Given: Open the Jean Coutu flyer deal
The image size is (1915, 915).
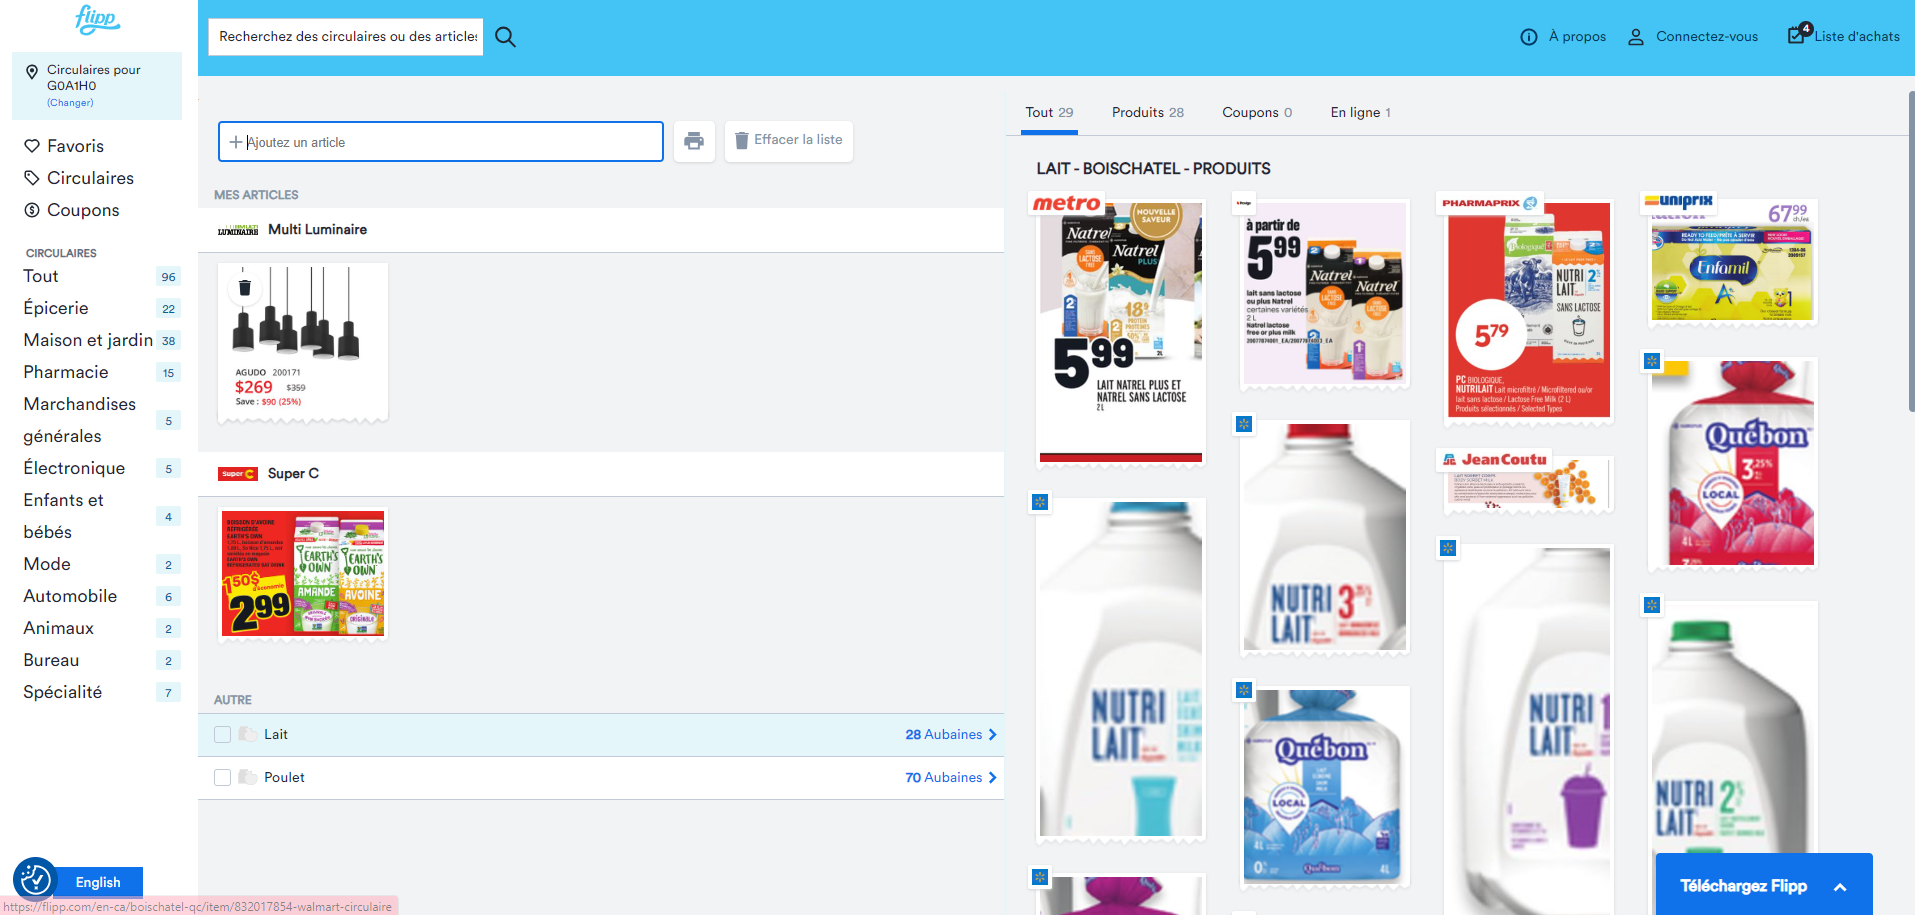Looking at the screenshot, I should tap(1529, 484).
